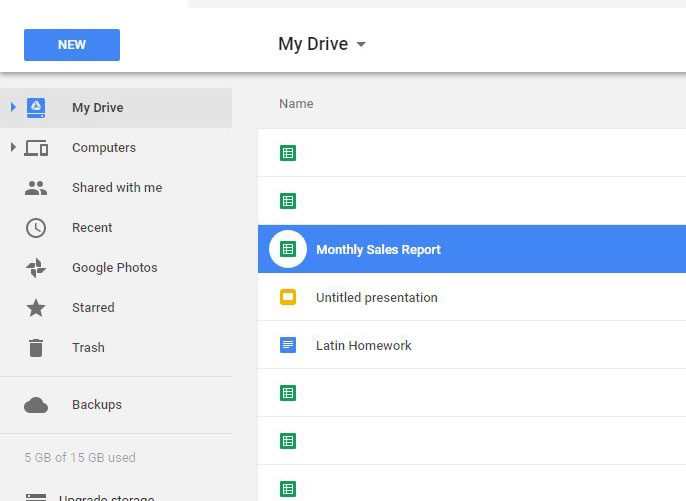Viewport: 686px width, 501px height.
Task: Go to Recent files section
Action: pyautogui.click(x=92, y=228)
